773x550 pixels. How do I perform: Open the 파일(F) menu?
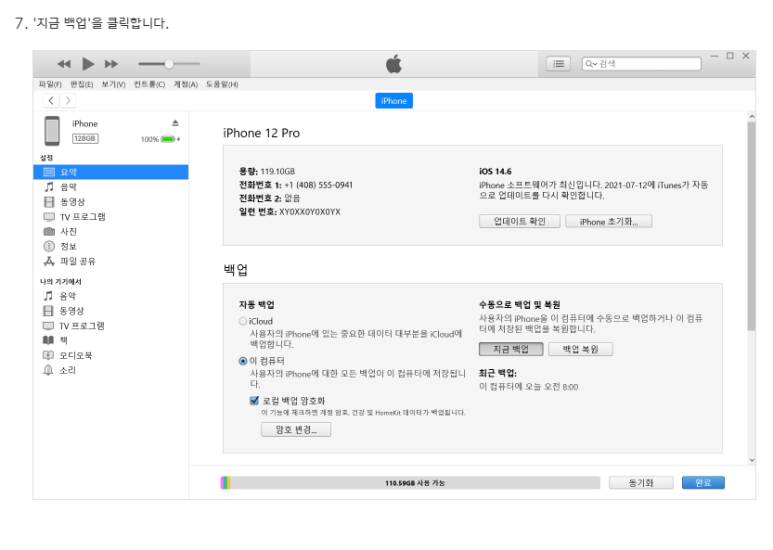click(50, 84)
